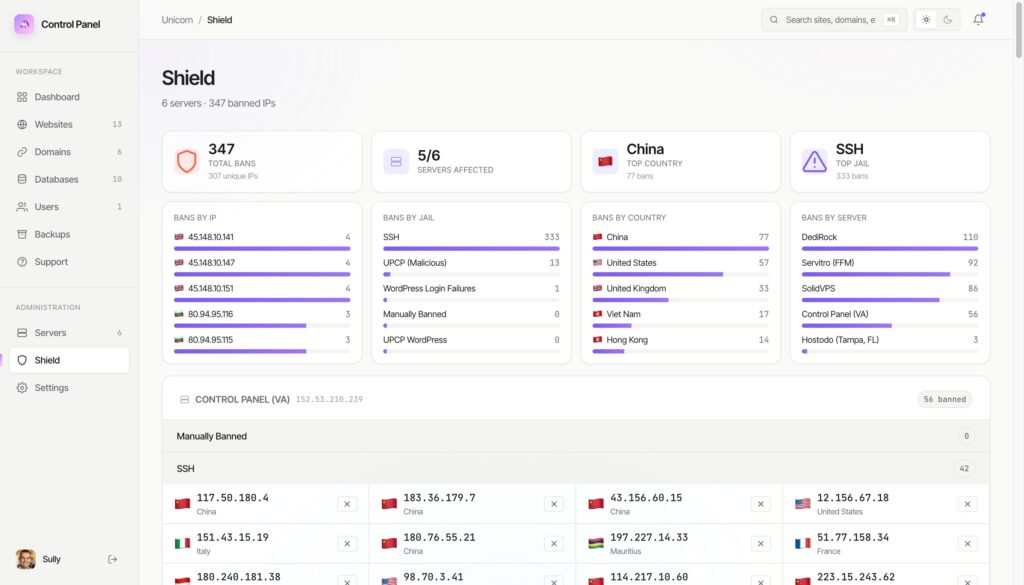Open the Websites section

click(69, 124)
